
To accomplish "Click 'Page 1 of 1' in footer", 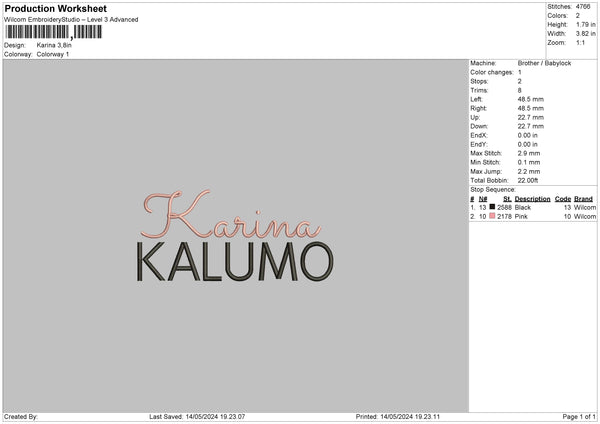I will [579, 417].
